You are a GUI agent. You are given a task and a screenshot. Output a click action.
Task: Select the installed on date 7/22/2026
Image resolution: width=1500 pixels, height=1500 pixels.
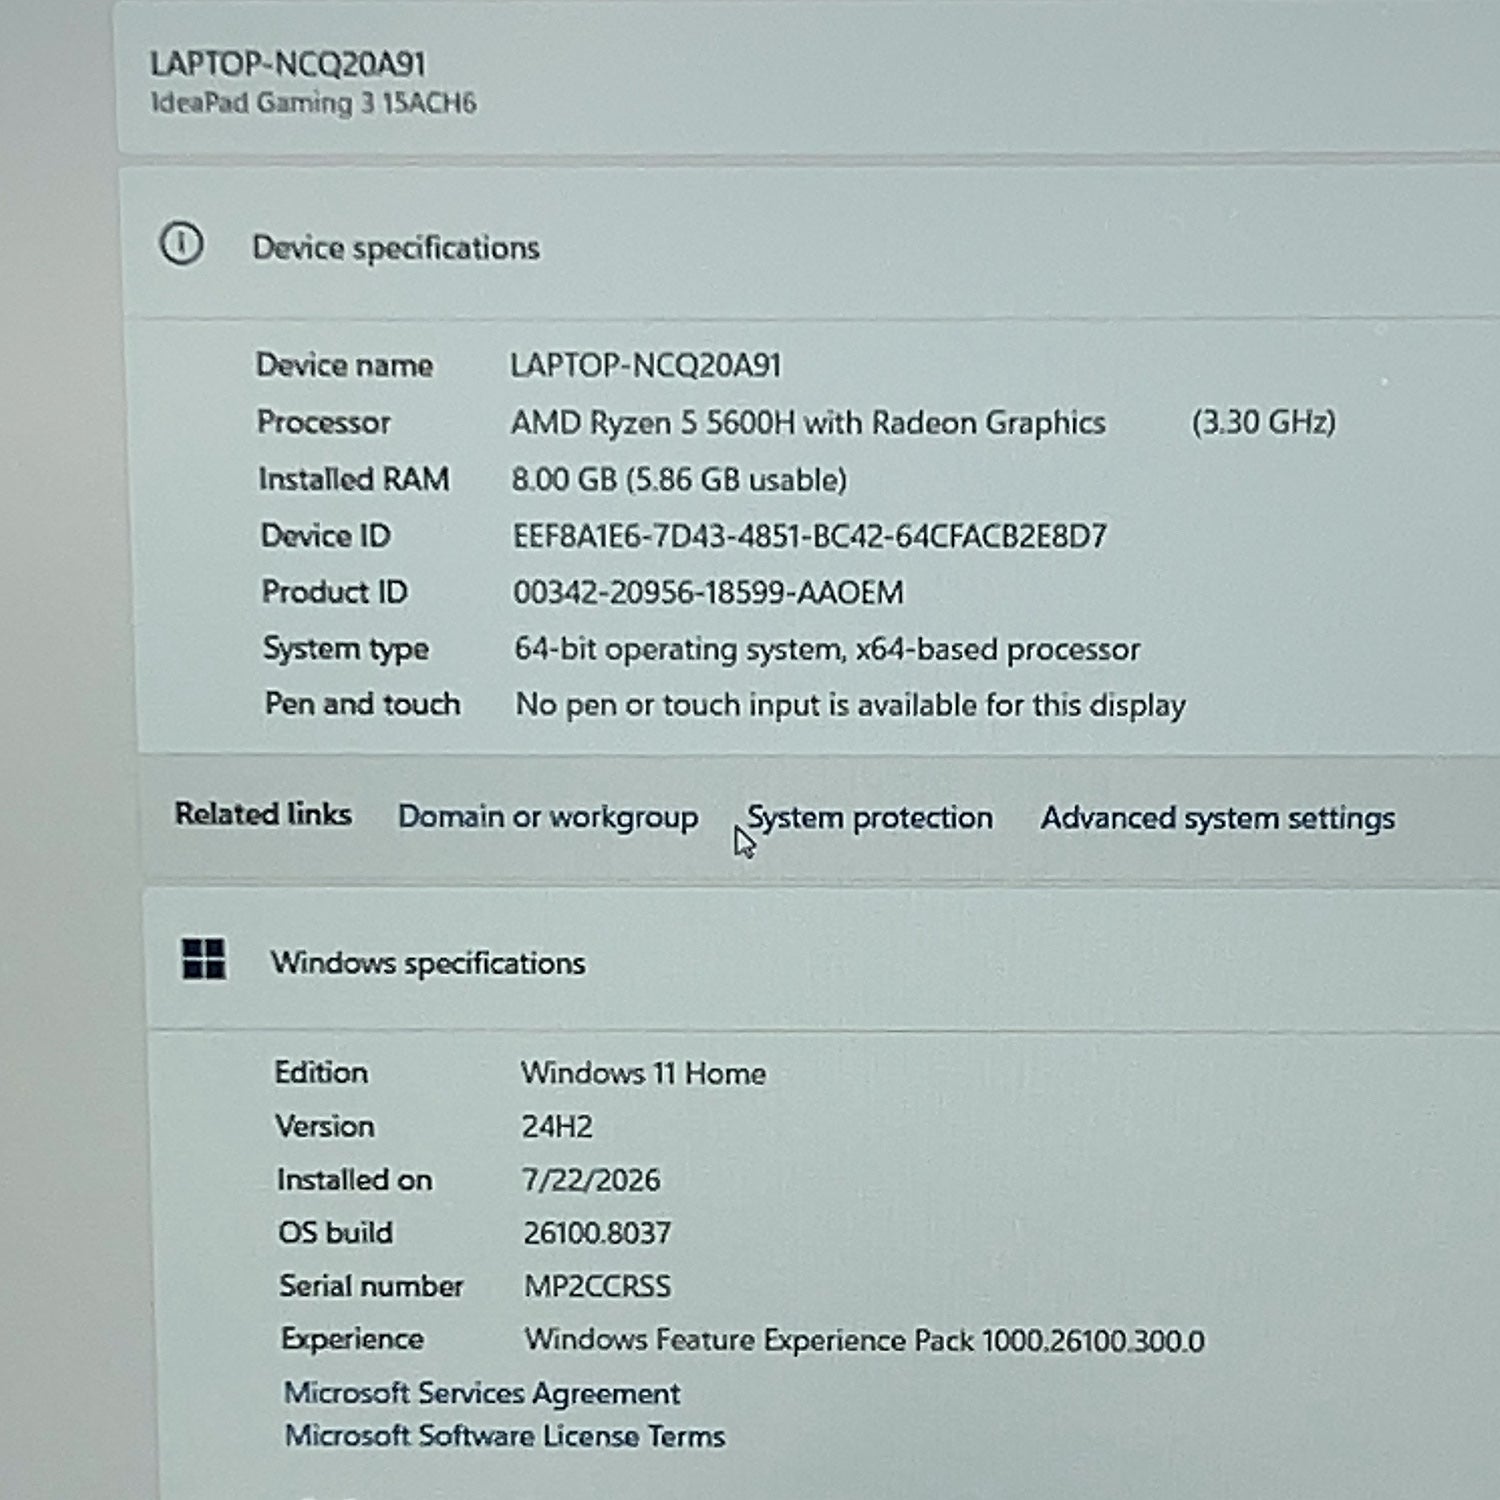pyautogui.click(x=591, y=1180)
